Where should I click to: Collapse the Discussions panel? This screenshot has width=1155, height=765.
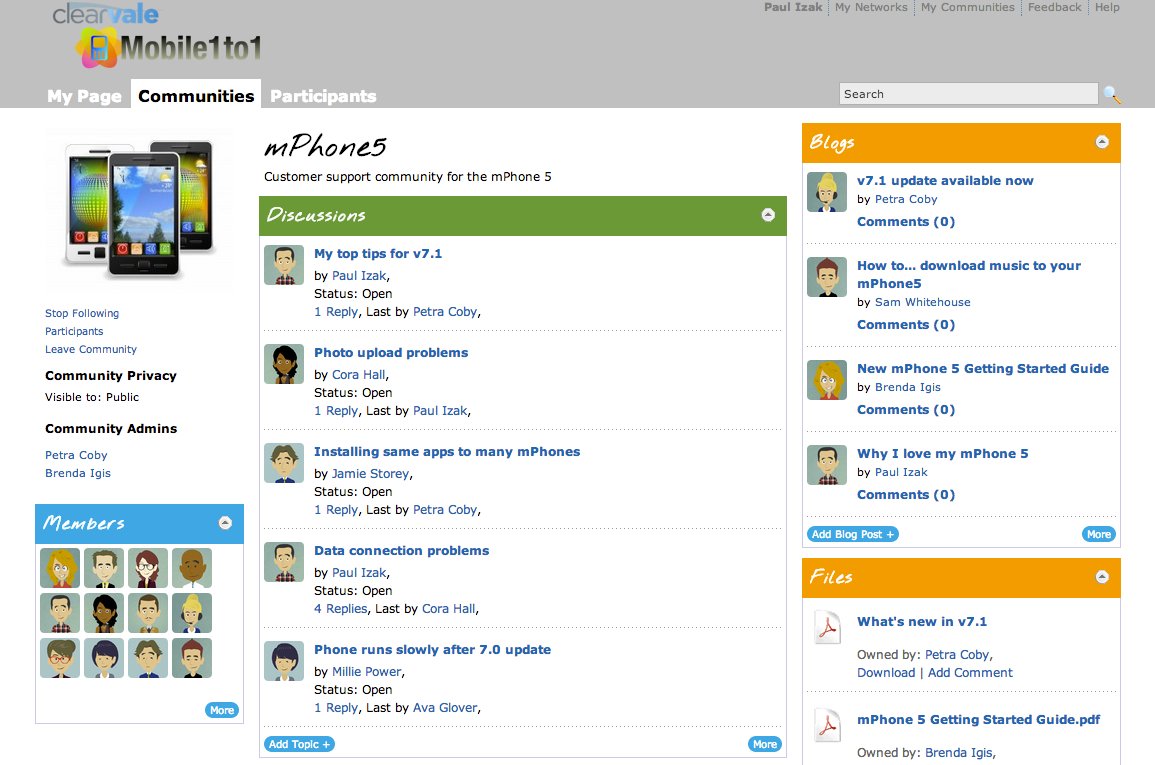(x=768, y=215)
